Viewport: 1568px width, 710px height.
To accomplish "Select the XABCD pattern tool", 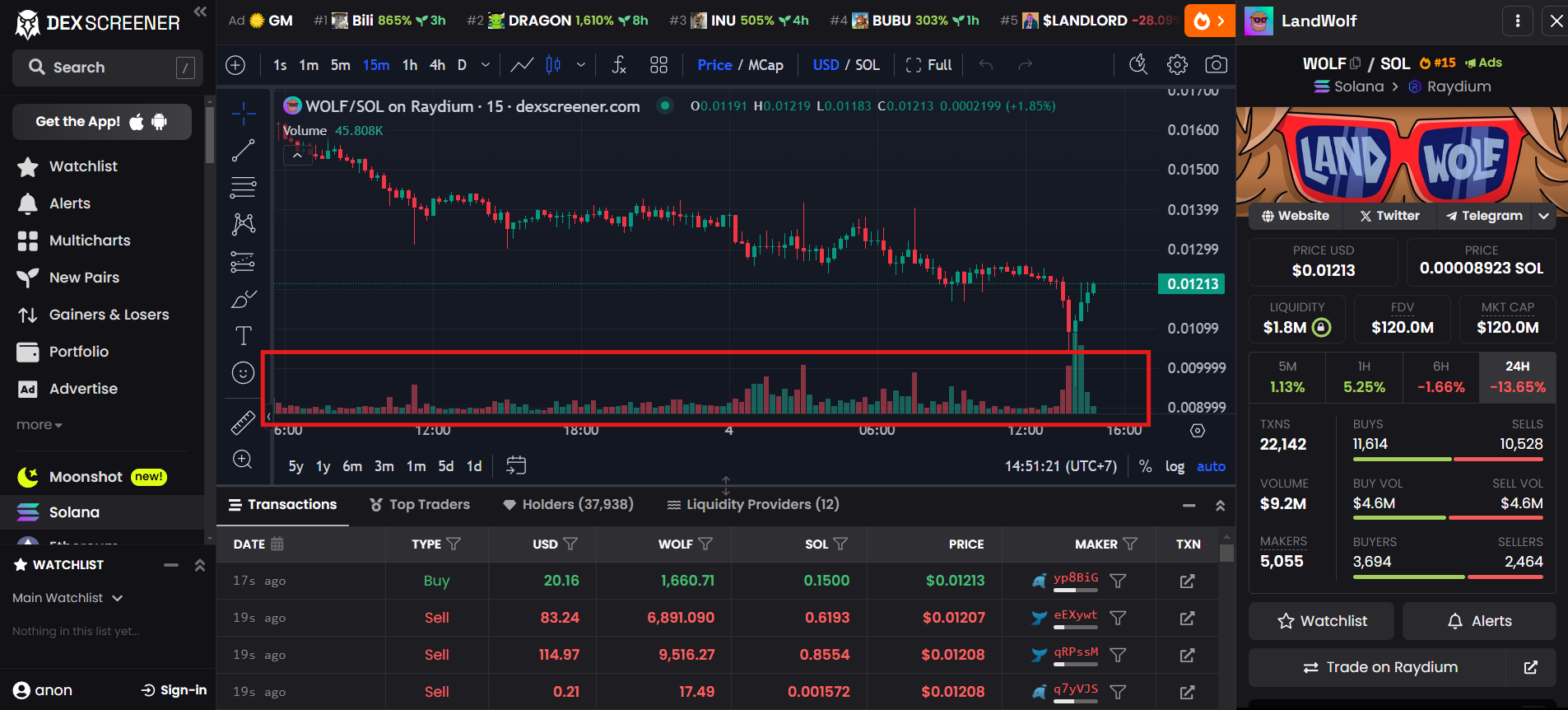I will [243, 224].
